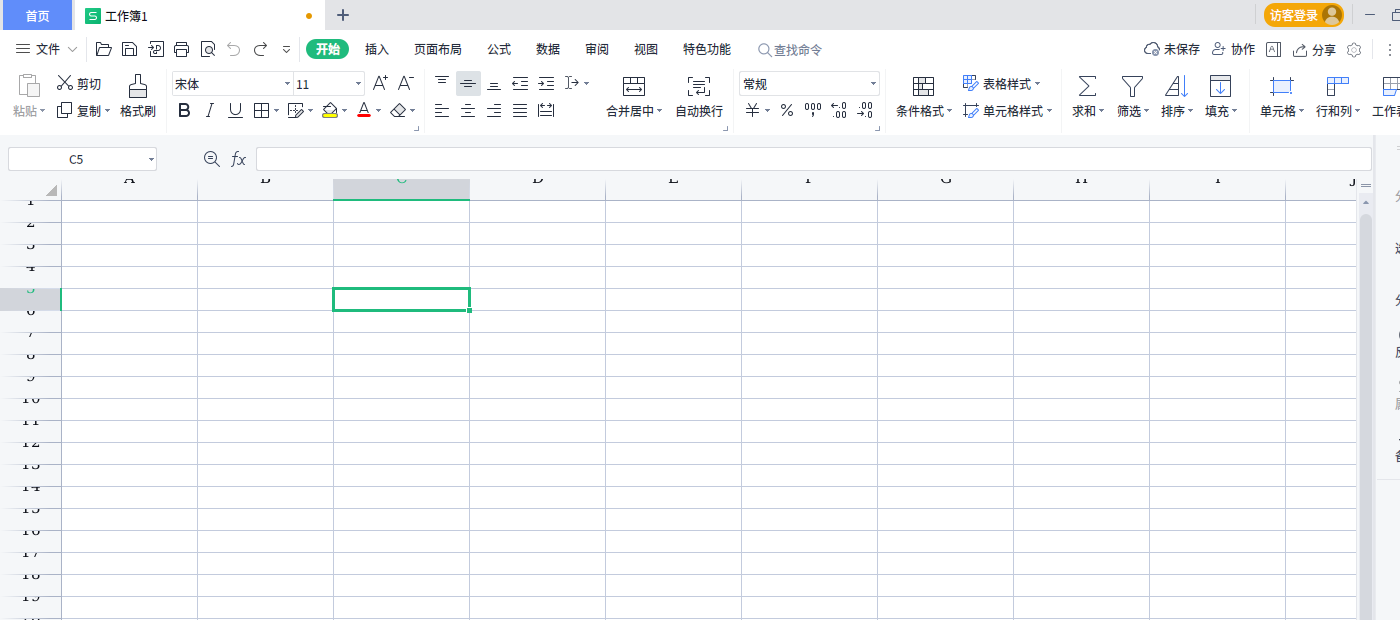Toggle Underline formatting

pyautogui.click(x=235, y=110)
